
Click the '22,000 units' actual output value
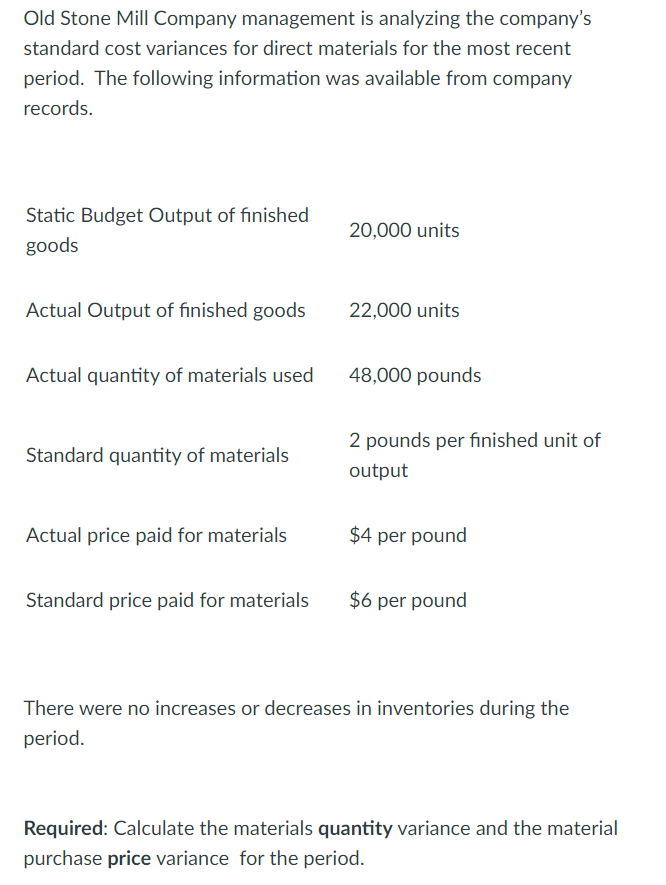click(404, 310)
